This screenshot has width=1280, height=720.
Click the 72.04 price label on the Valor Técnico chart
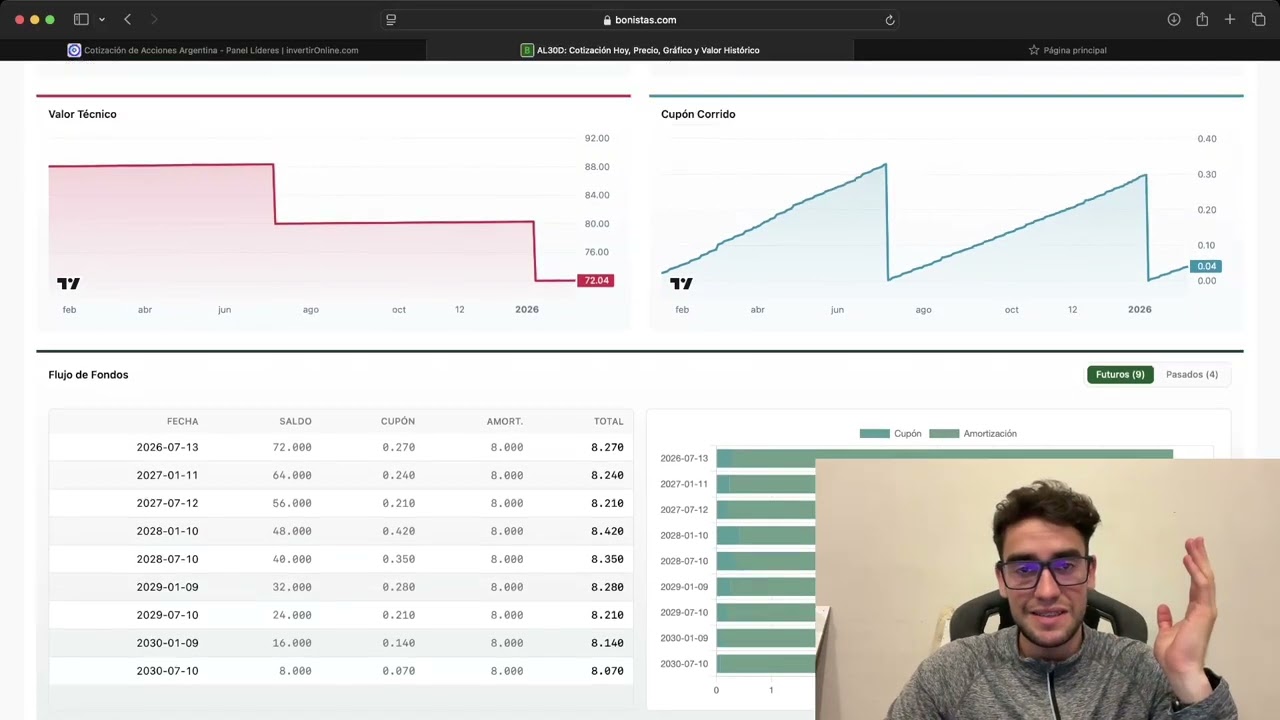pos(596,281)
